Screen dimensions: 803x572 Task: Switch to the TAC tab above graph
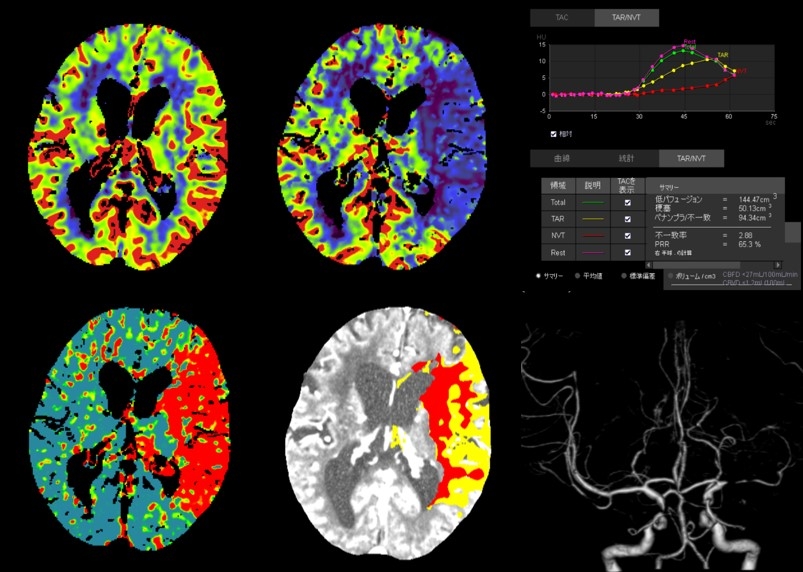[x=561, y=17]
